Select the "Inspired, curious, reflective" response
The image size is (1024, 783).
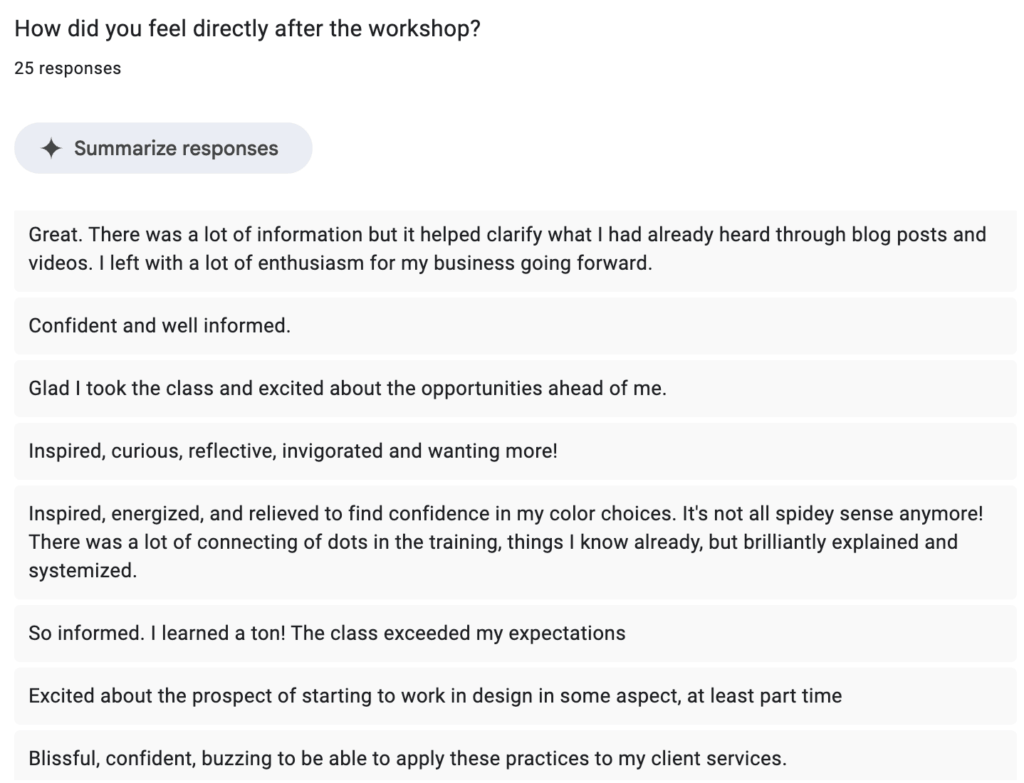coord(293,451)
